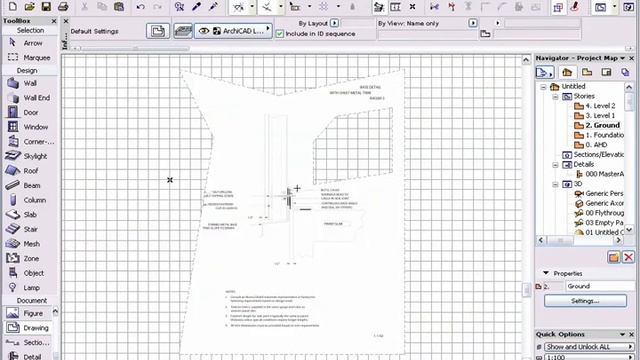640x360 pixels.
Task: Click the Open file icon
Action: pos(29,7)
